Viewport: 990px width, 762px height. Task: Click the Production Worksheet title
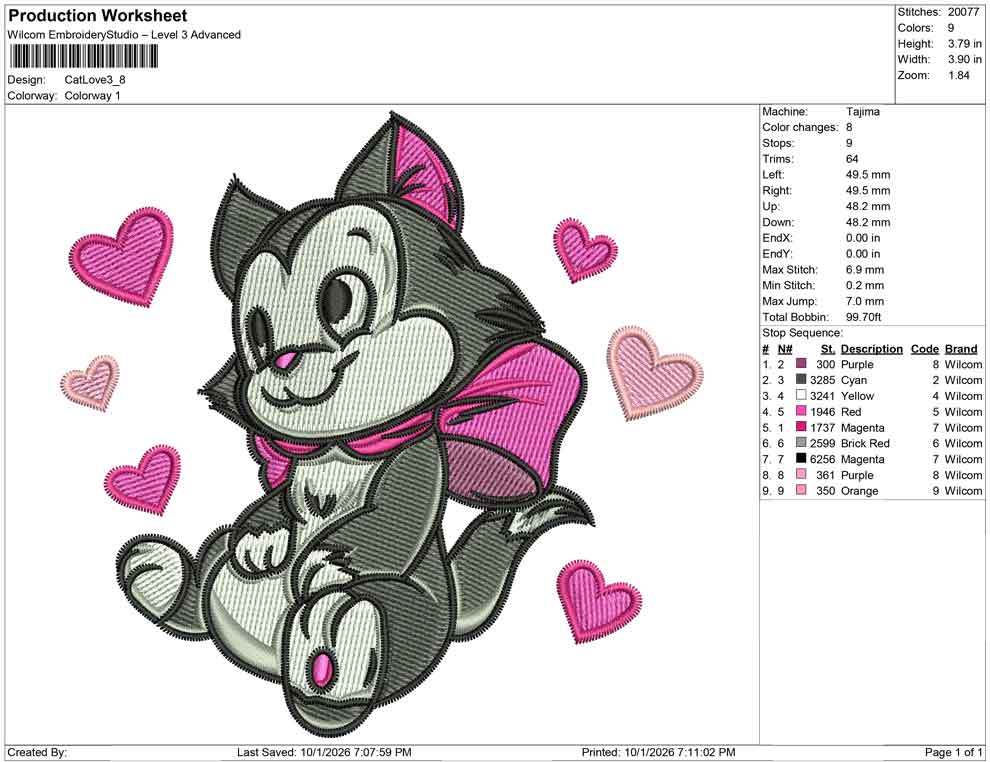[x=98, y=15]
